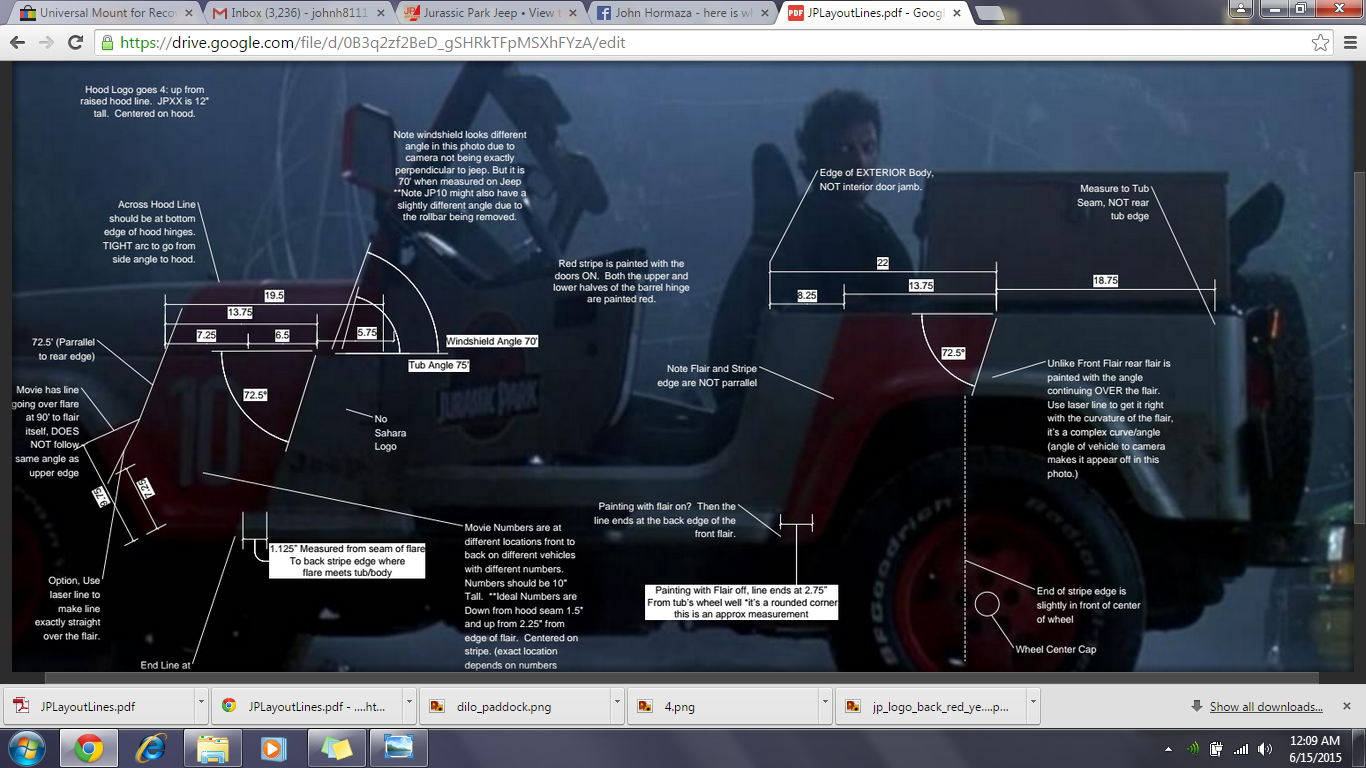Viewport: 1366px width, 768px height.
Task: Click the 'Windshield Angle 70' label
Action: [x=492, y=341]
